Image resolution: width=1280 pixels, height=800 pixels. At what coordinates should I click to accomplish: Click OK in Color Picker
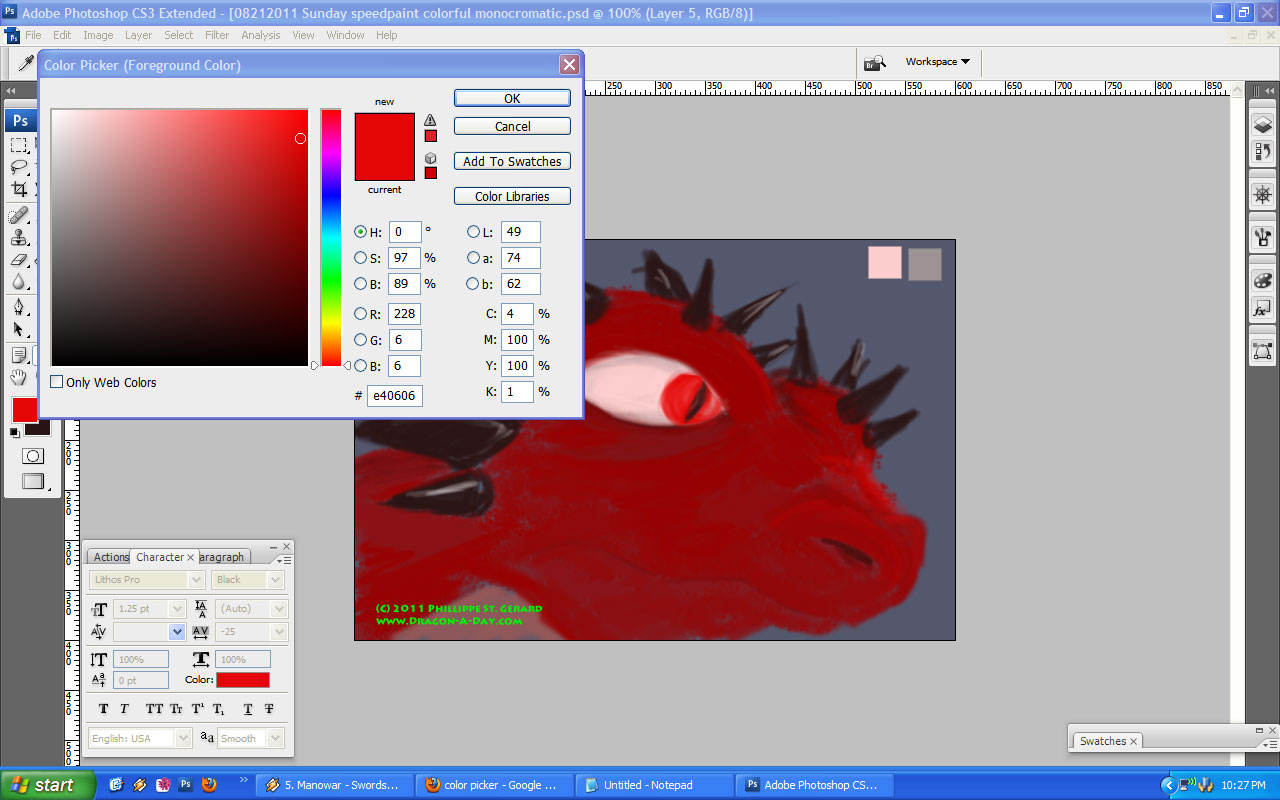(x=512, y=98)
